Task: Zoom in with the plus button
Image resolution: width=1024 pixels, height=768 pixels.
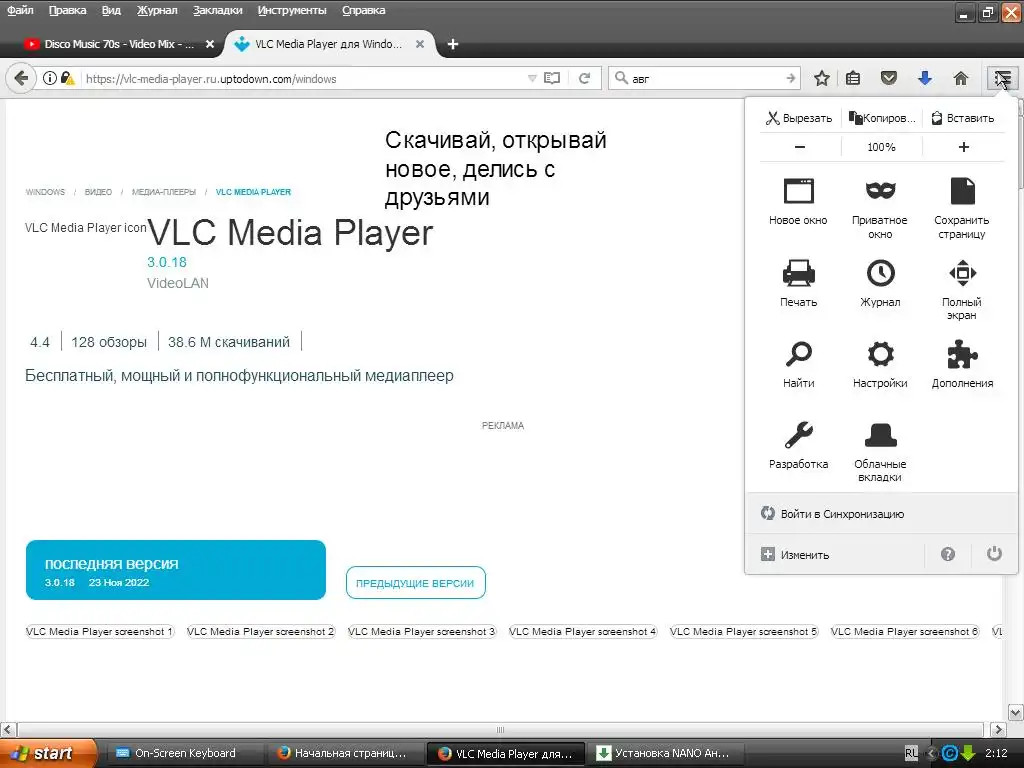Action: [963, 147]
